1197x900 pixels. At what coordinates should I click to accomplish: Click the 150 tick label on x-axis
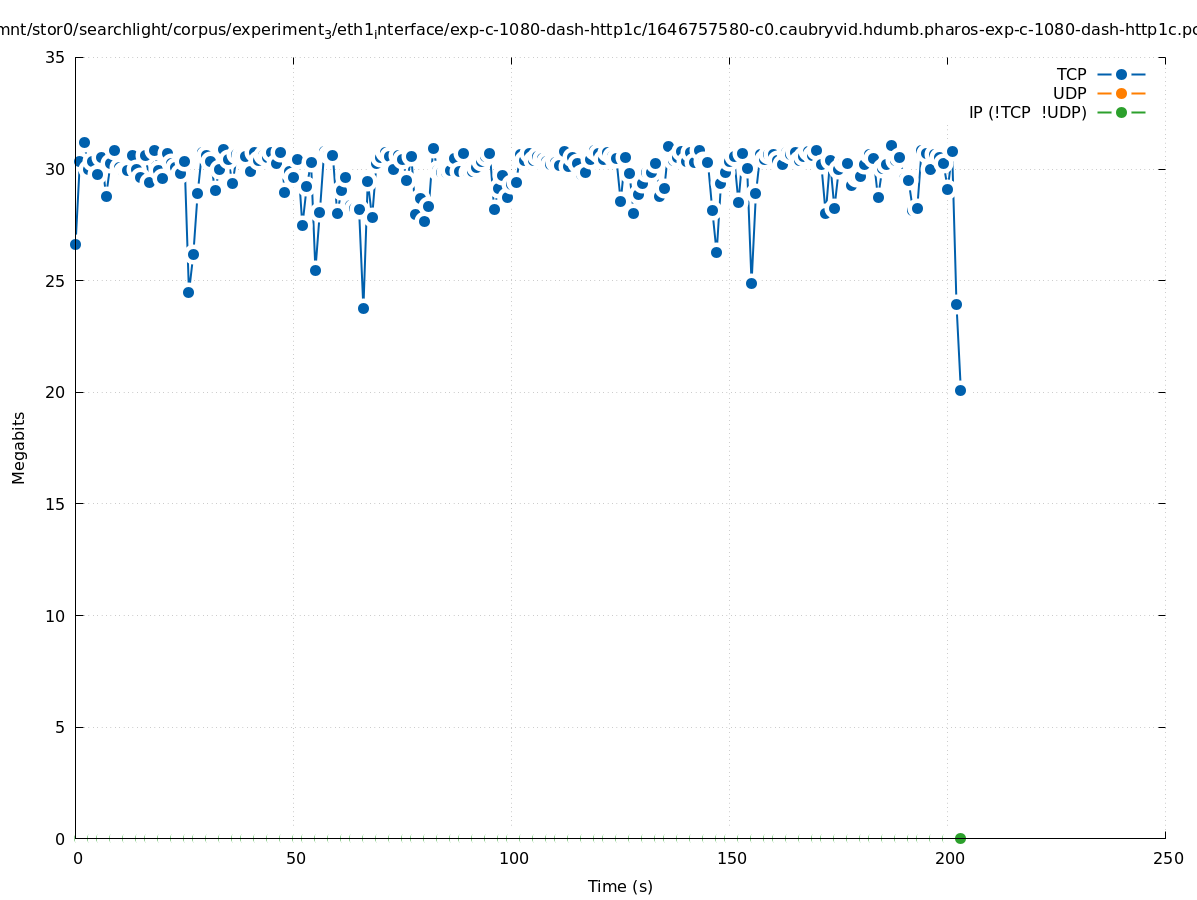(731, 858)
